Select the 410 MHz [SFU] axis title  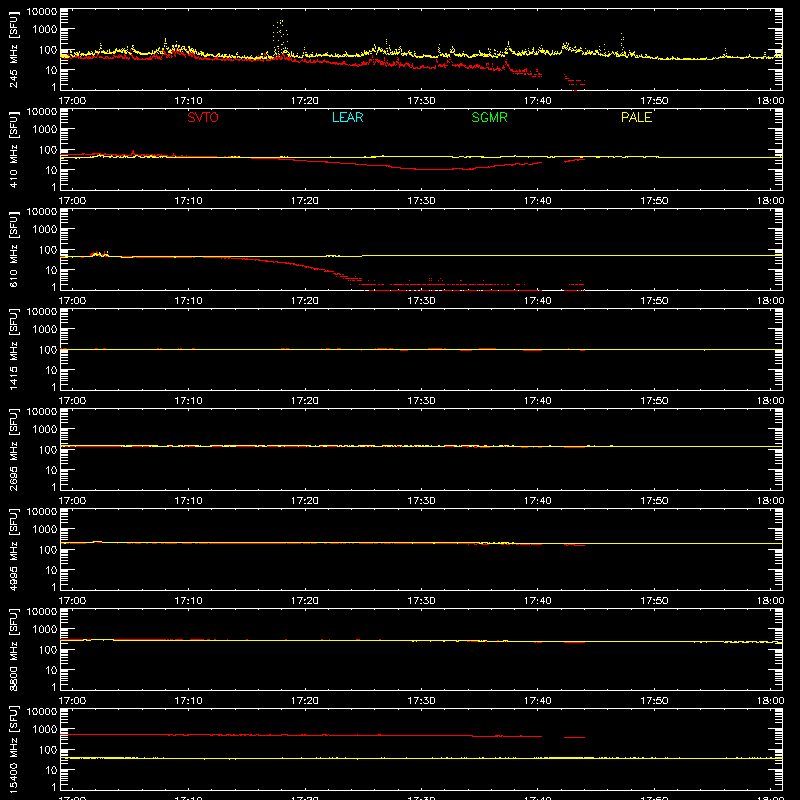(13, 149)
